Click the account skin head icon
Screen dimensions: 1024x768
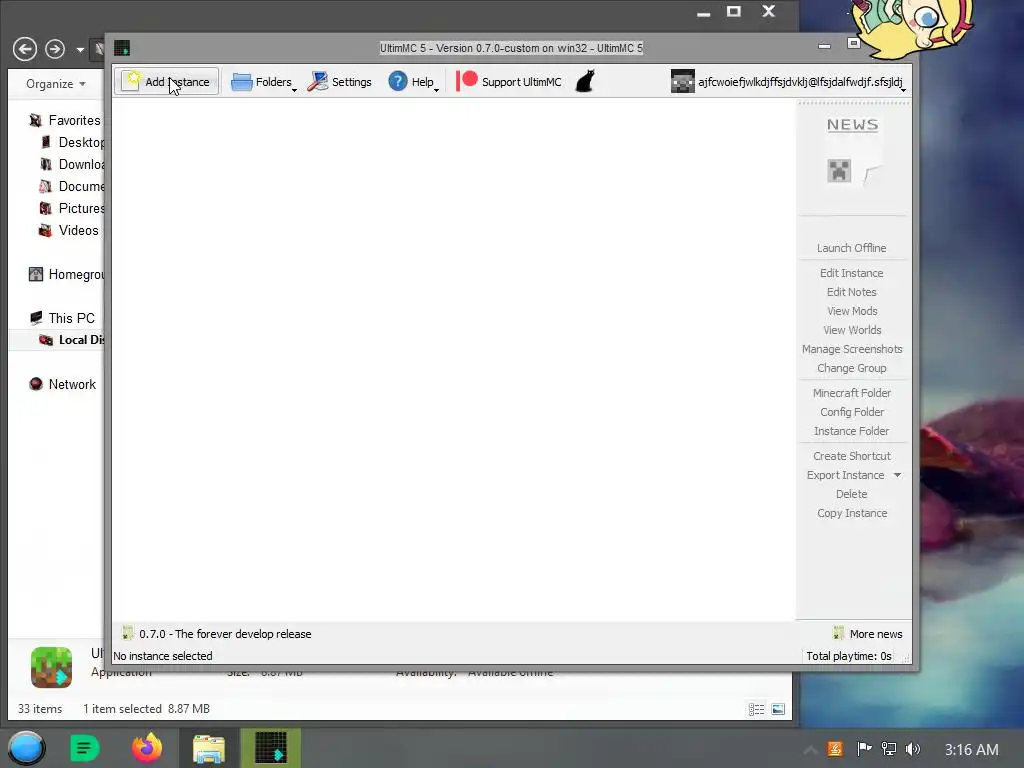click(x=682, y=82)
